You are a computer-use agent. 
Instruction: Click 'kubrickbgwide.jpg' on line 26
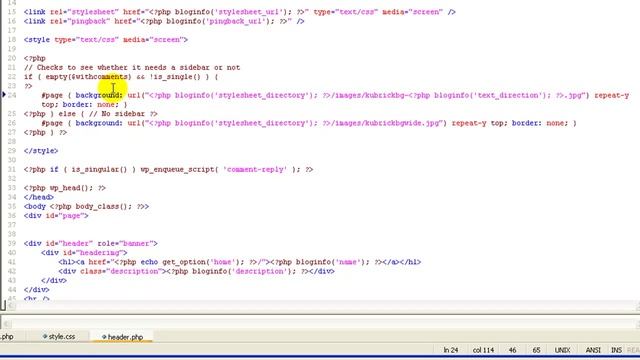coord(404,123)
